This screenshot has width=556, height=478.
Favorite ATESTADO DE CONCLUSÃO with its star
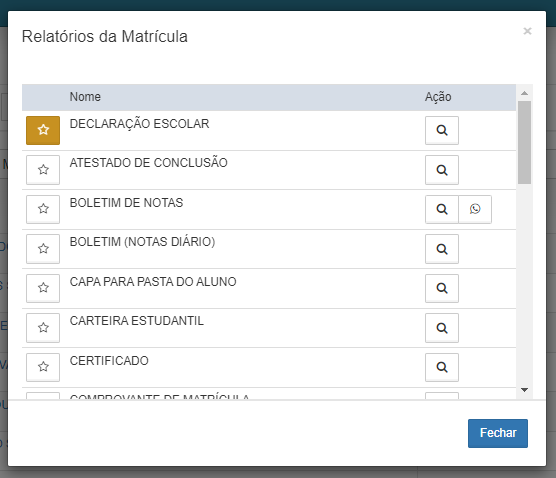point(43,170)
